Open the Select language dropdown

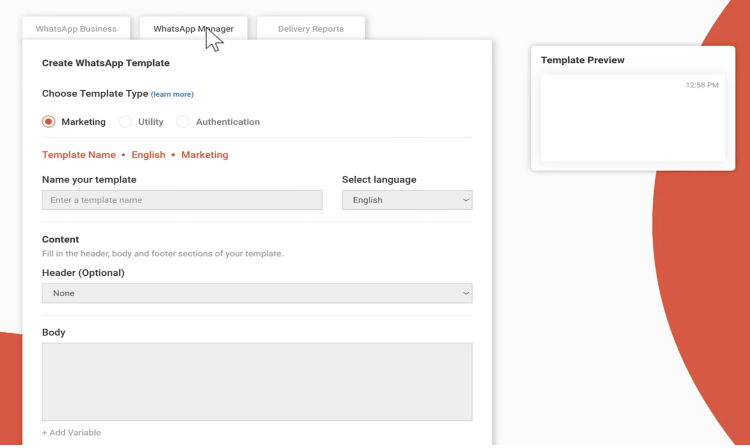click(x=407, y=200)
